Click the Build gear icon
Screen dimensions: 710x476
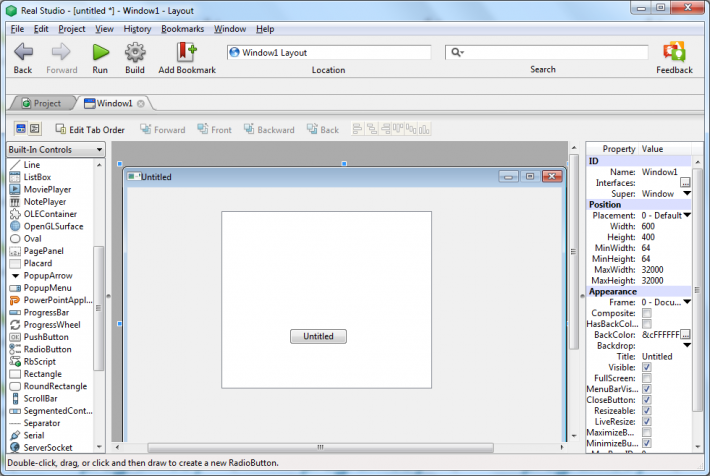click(135, 52)
